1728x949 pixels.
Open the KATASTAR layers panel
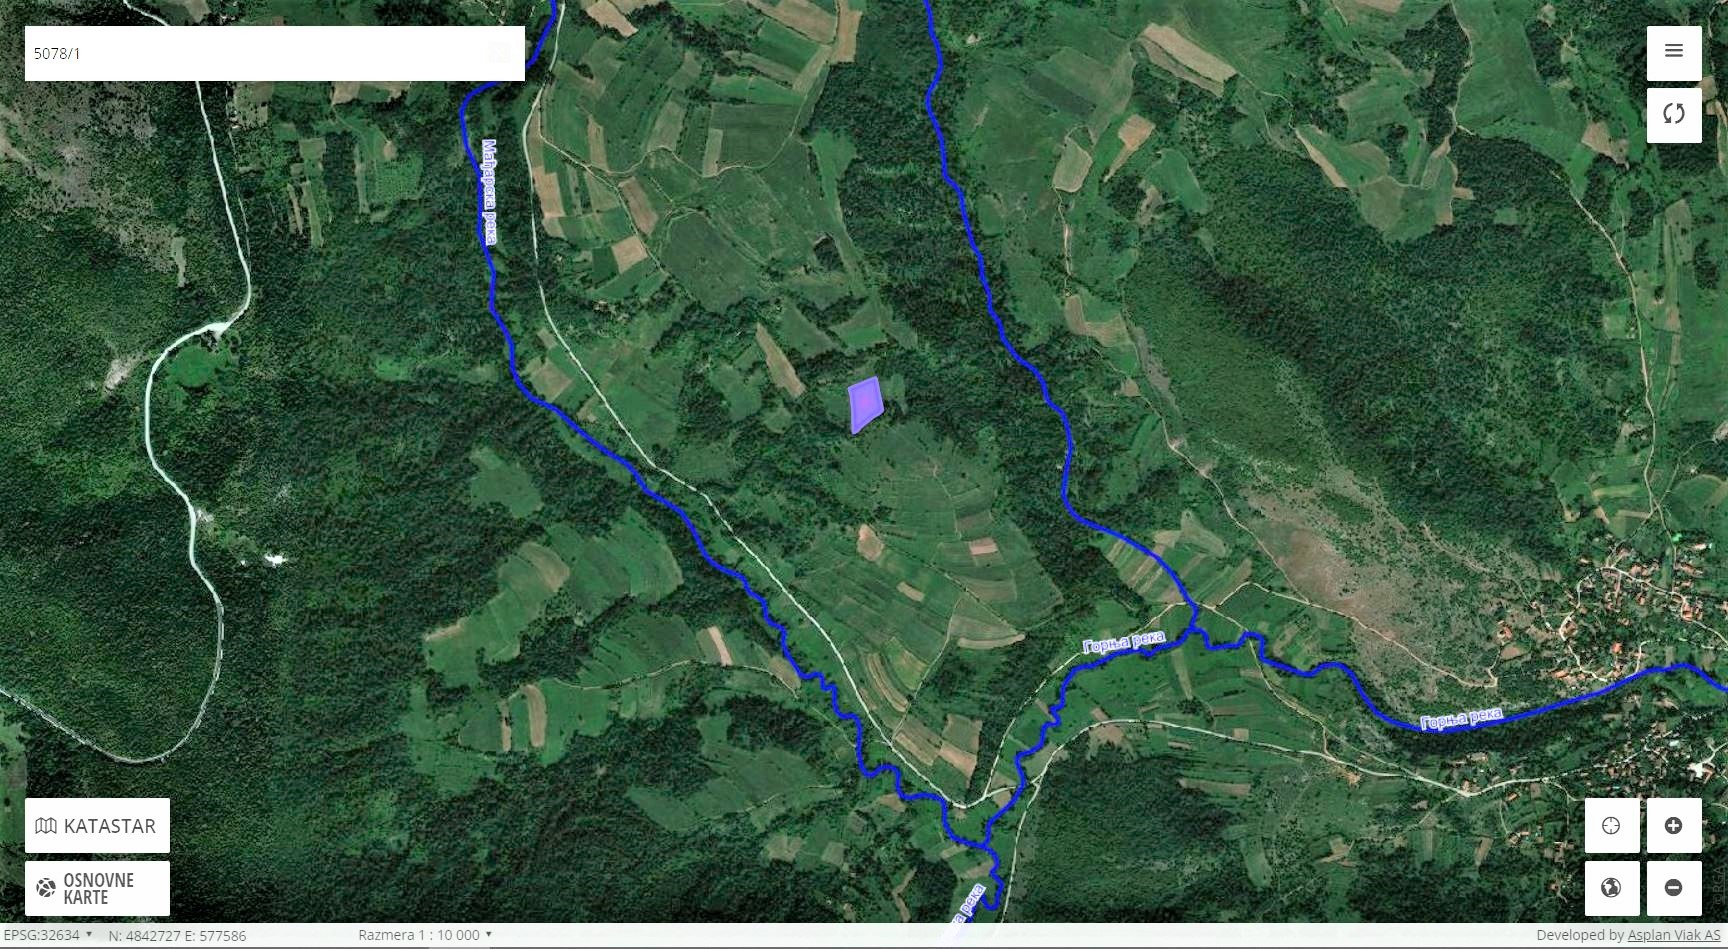97,826
